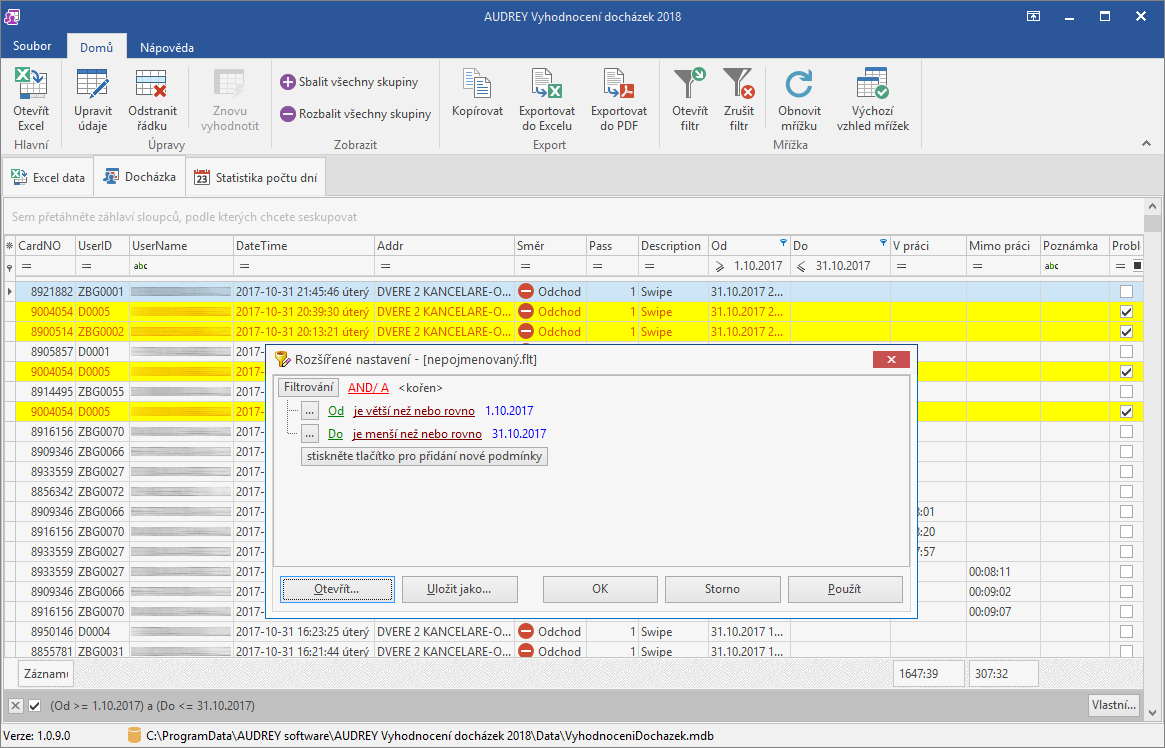Click the add new condition button
The image size is (1165, 748).
click(424, 456)
